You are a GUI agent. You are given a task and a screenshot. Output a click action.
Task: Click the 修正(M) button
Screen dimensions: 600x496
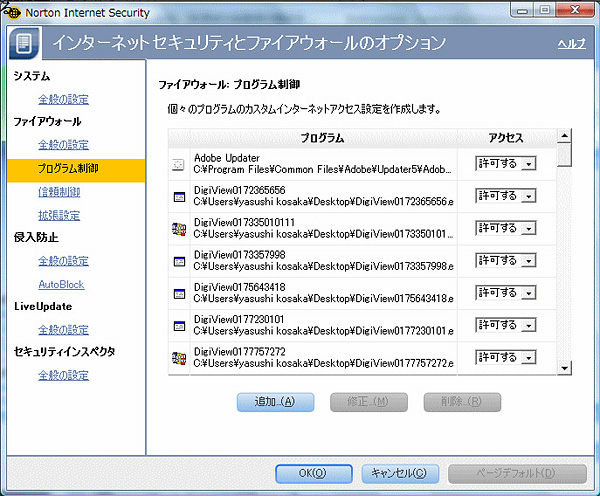click(369, 402)
